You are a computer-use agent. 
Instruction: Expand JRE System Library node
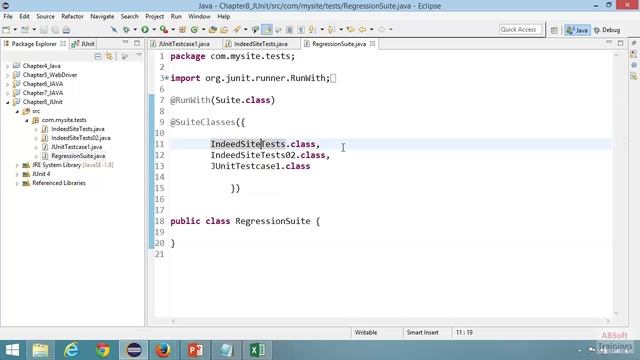(x=17, y=165)
